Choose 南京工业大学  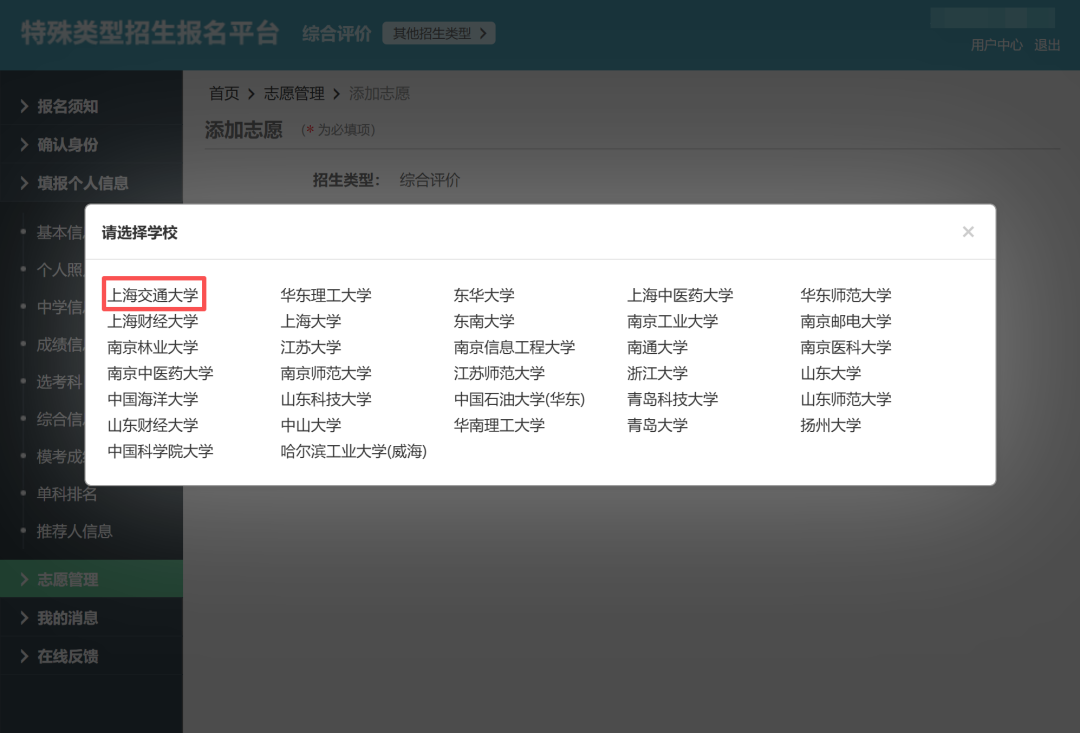[x=672, y=321]
